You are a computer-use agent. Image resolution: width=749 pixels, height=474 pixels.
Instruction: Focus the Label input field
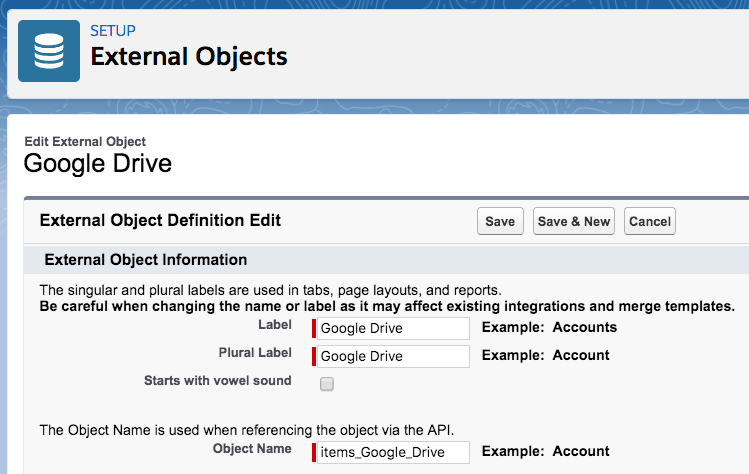(x=393, y=328)
